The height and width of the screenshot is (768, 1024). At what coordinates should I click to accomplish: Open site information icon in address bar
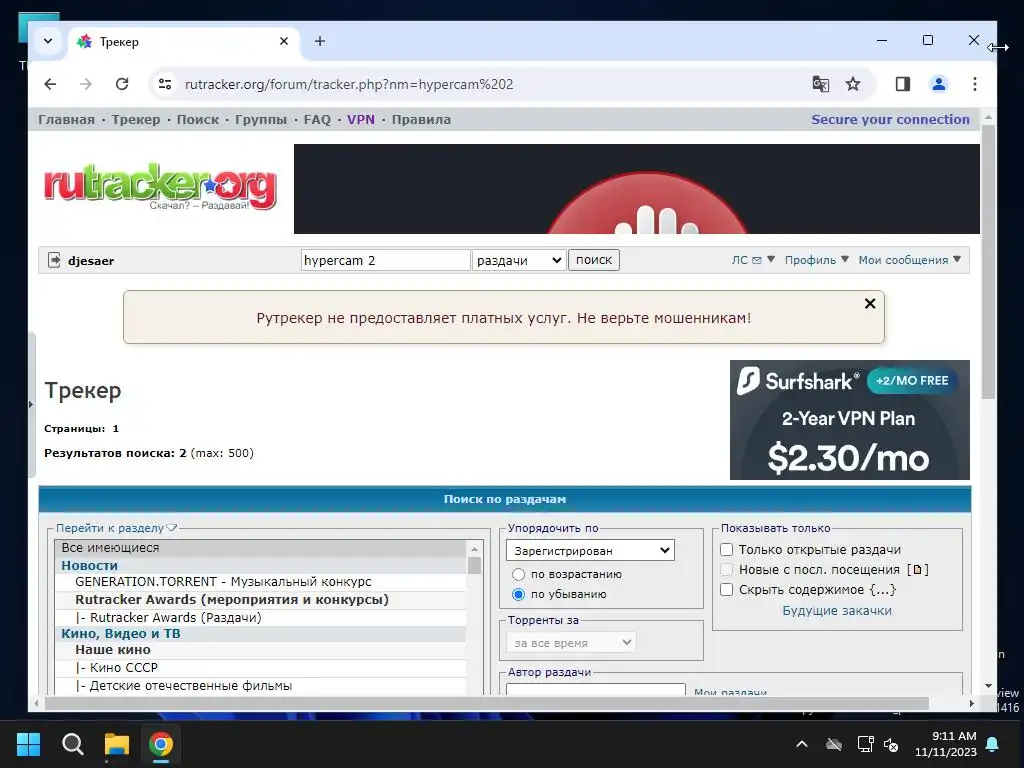165,84
